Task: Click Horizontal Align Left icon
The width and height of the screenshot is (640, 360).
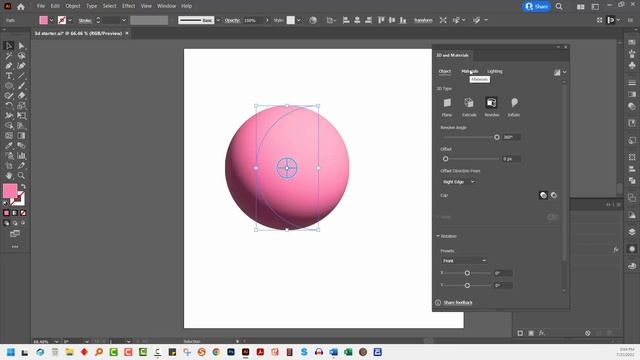Action: click(x=346, y=20)
